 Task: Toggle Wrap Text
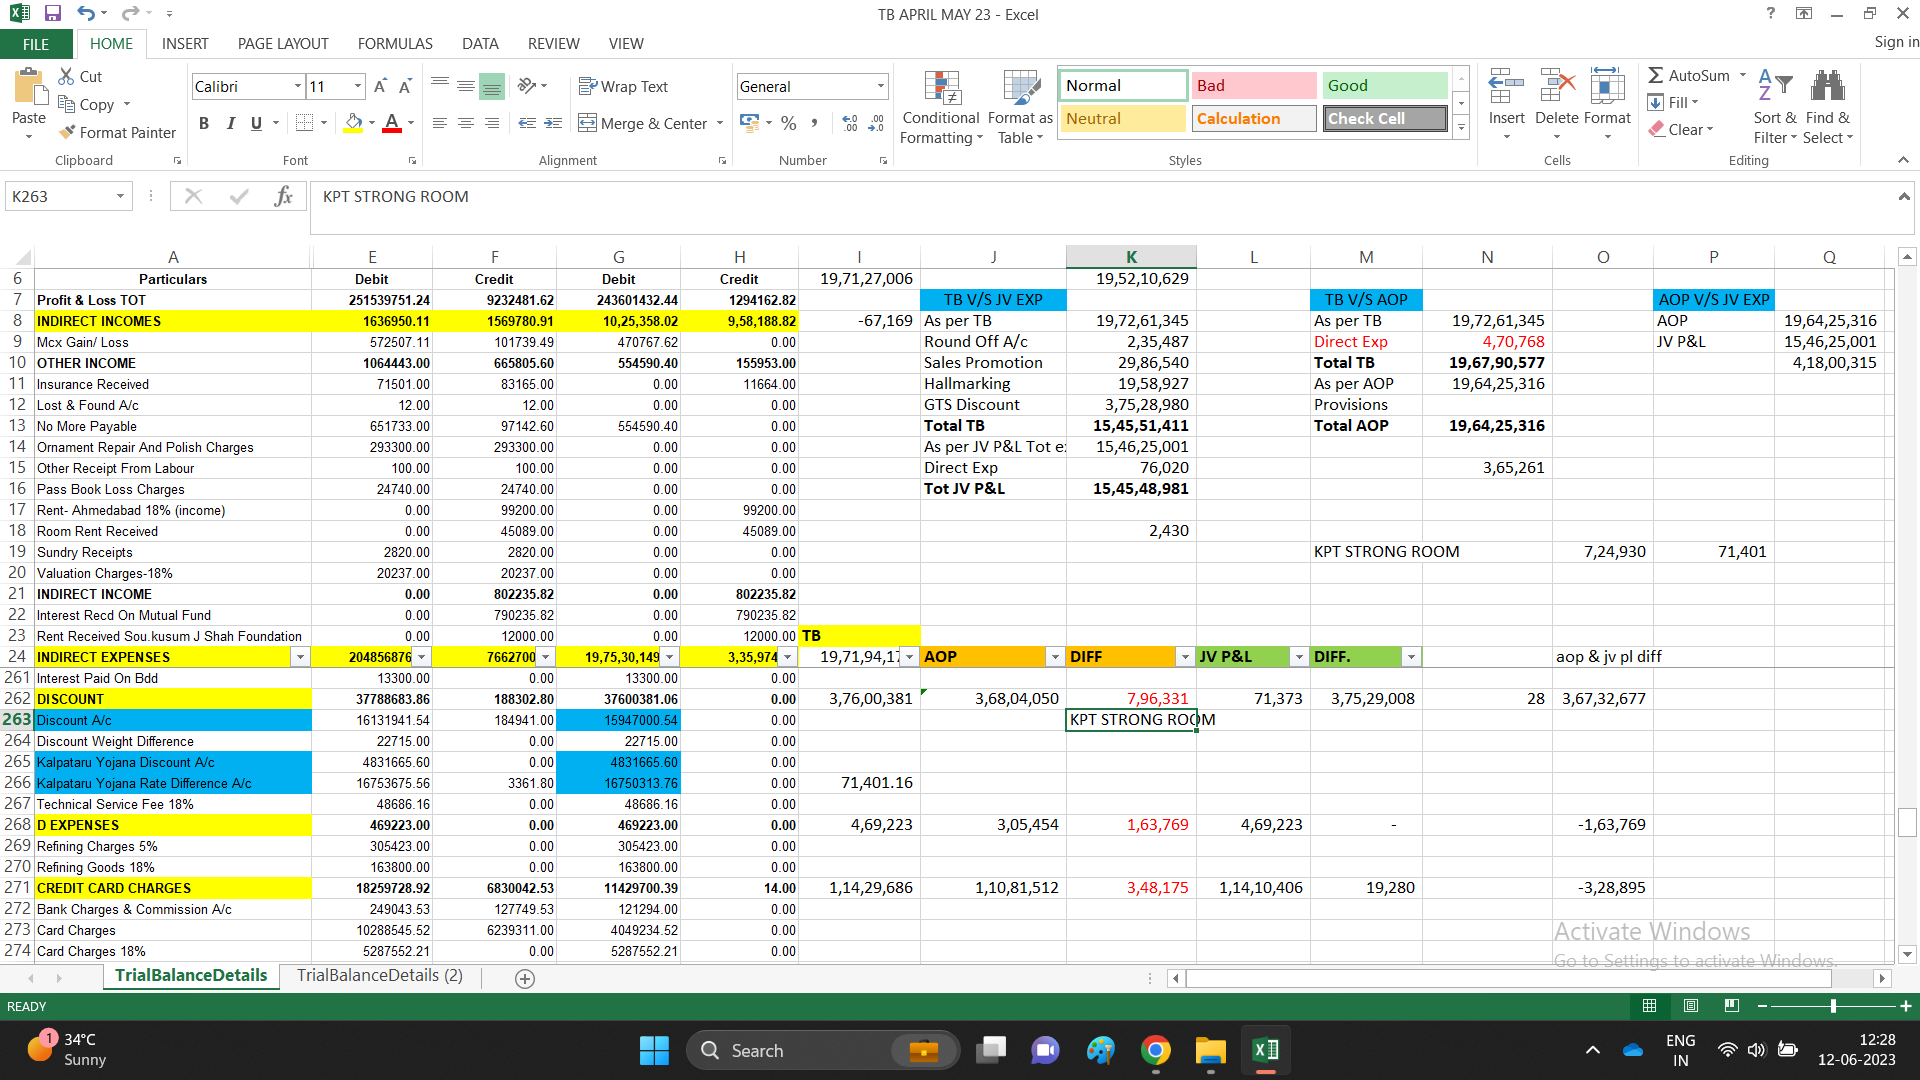pos(623,87)
